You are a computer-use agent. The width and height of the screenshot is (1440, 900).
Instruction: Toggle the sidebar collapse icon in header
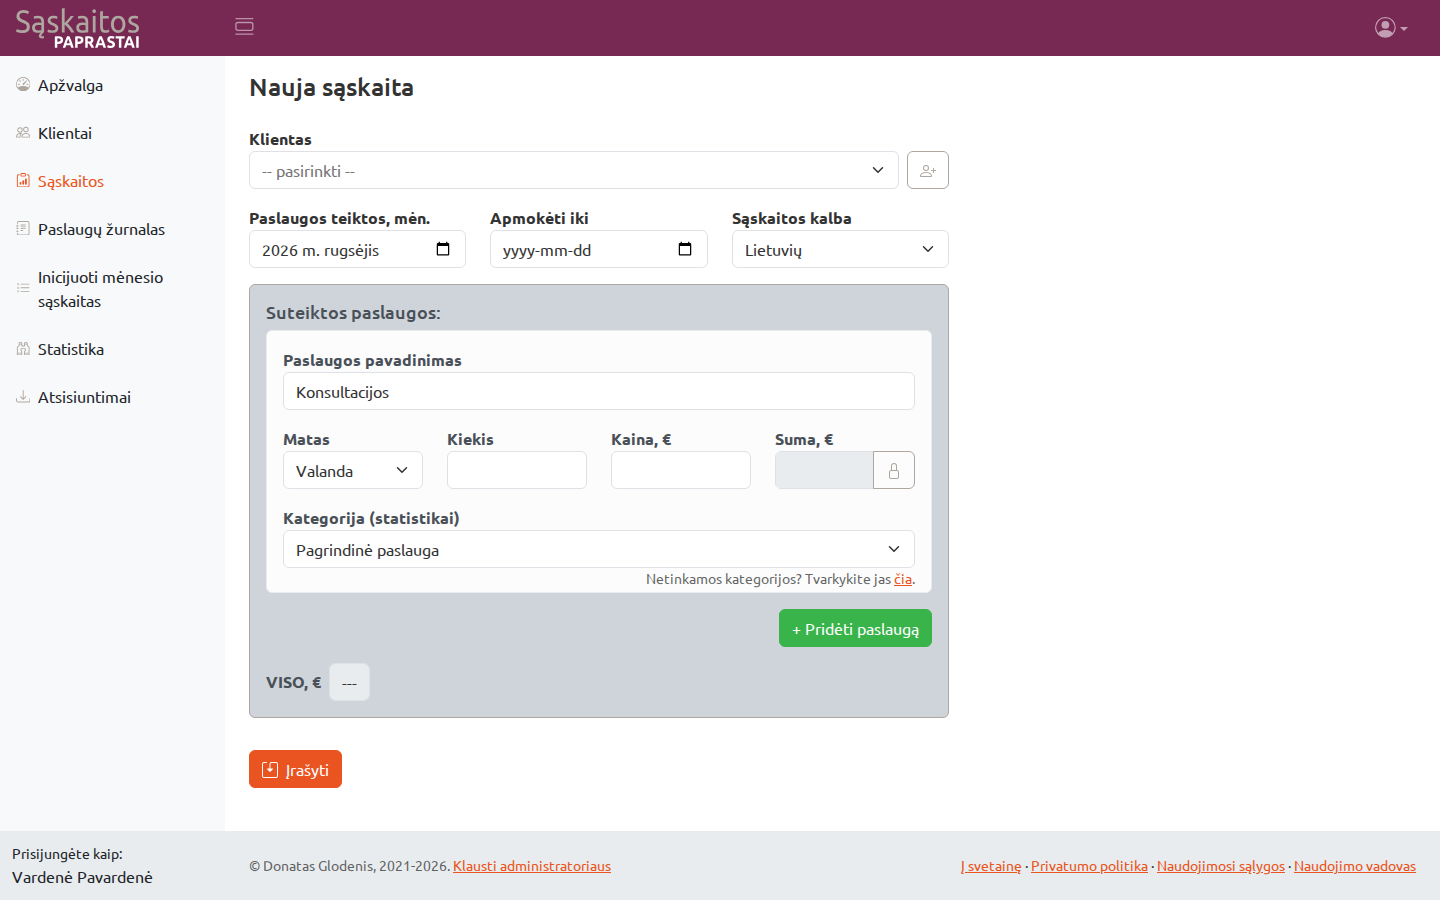pyautogui.click(x=244, y=27)
